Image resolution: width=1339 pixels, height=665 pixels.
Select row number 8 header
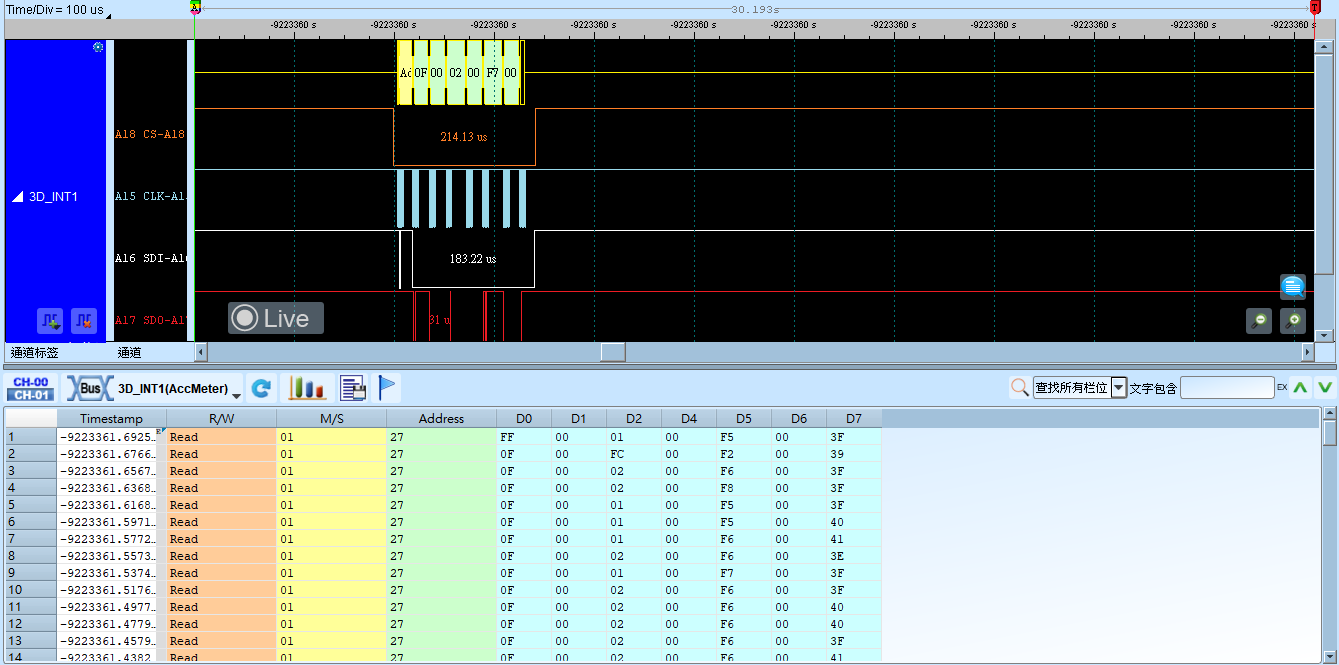pos(30,556)
